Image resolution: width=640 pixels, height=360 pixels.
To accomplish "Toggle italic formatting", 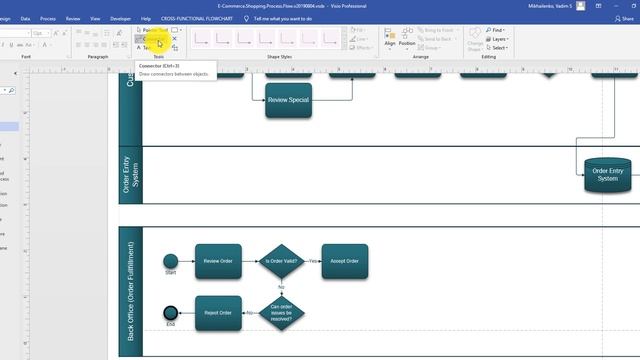I will 3,45.
